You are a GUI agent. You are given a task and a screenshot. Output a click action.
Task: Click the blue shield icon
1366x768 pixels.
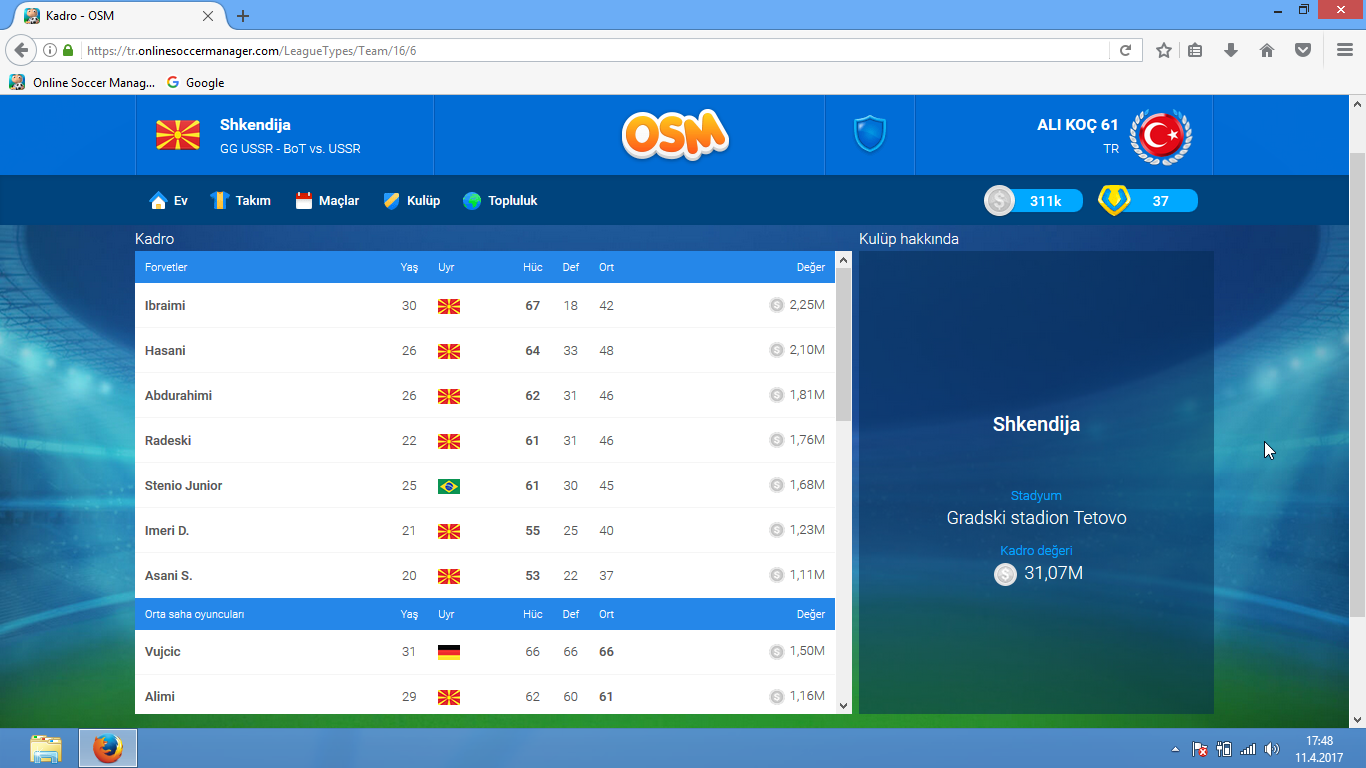(869, 134)
